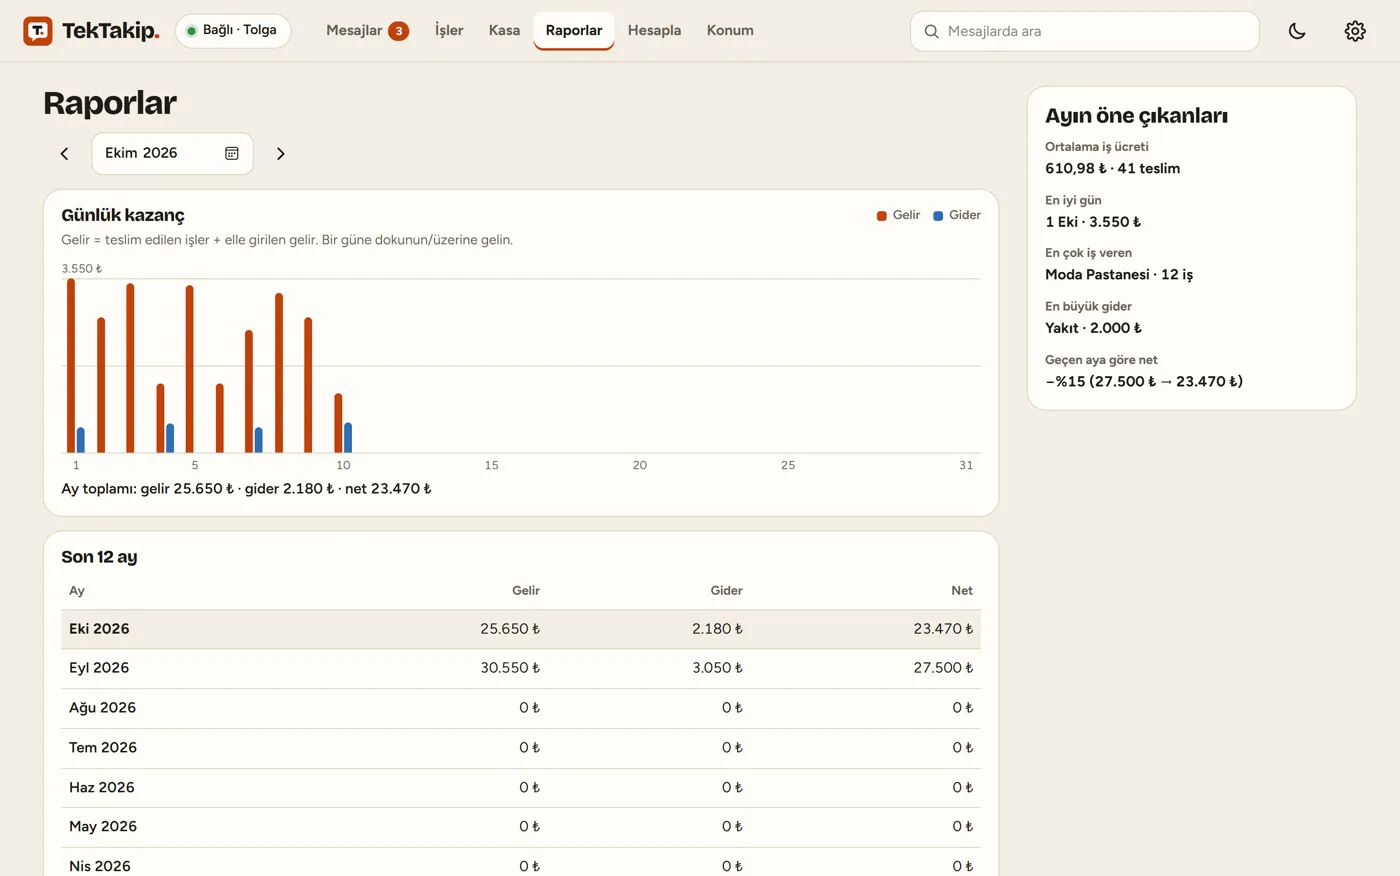Open the Konum tab

(730, 30)
